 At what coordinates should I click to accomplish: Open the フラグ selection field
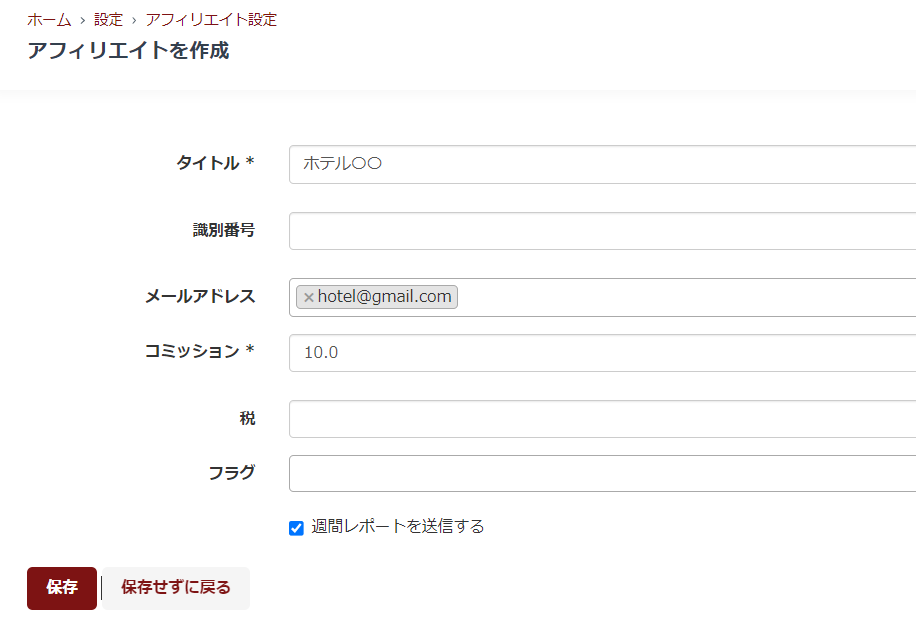coord(600,474)
